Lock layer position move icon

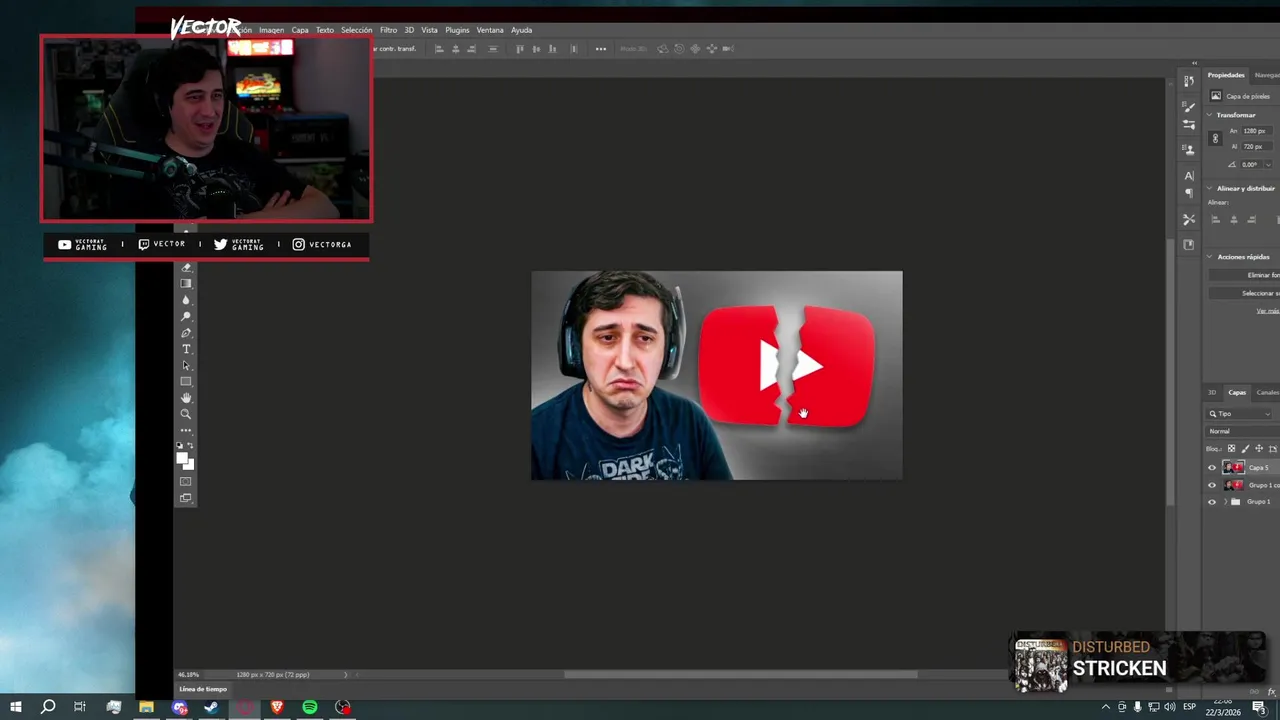[x=1259, y=448]
